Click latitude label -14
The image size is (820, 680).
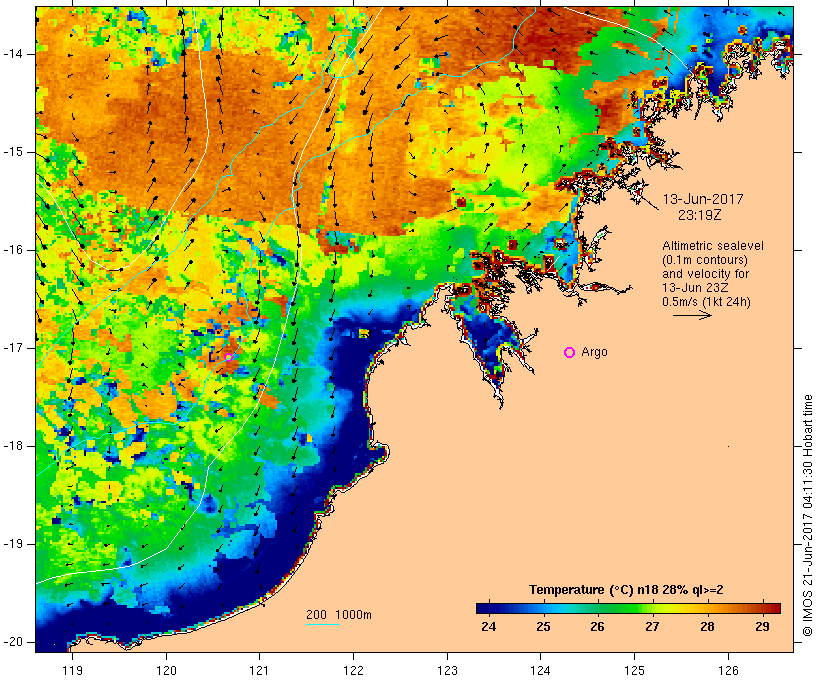pos(13,54)
